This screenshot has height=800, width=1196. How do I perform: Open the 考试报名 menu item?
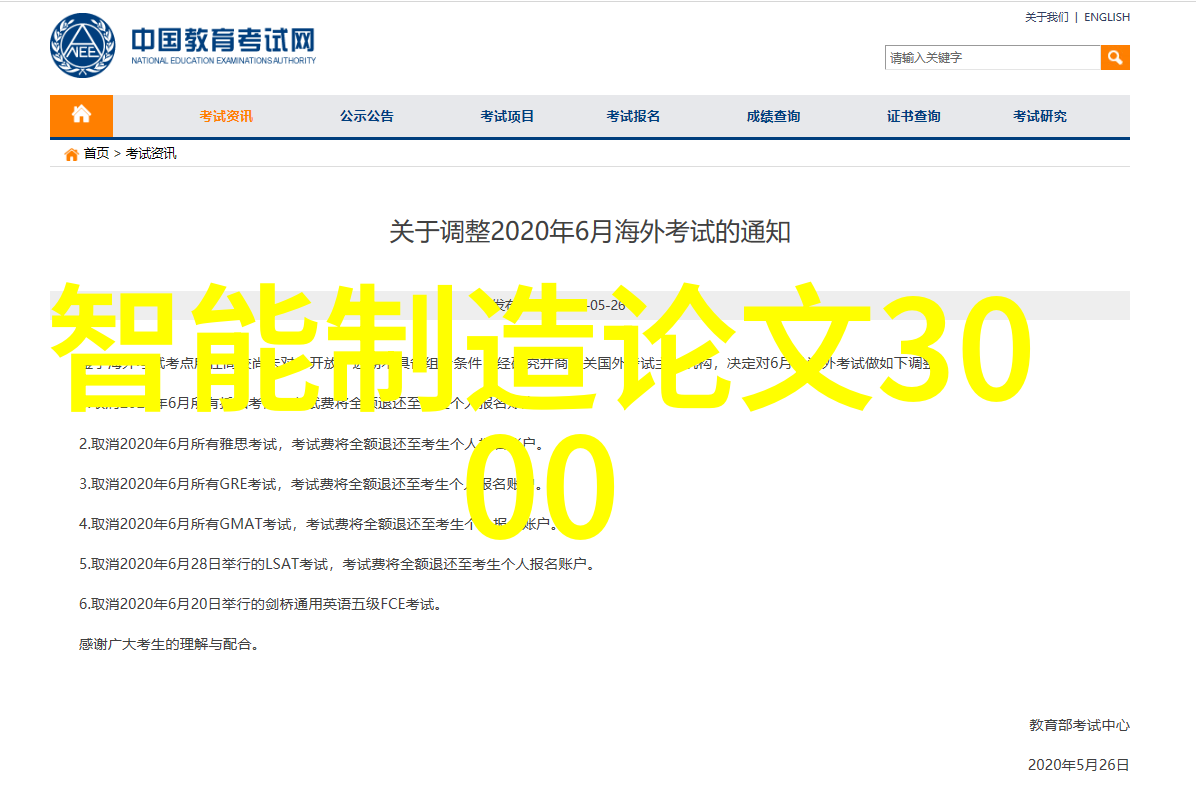(x=633, y=116)
